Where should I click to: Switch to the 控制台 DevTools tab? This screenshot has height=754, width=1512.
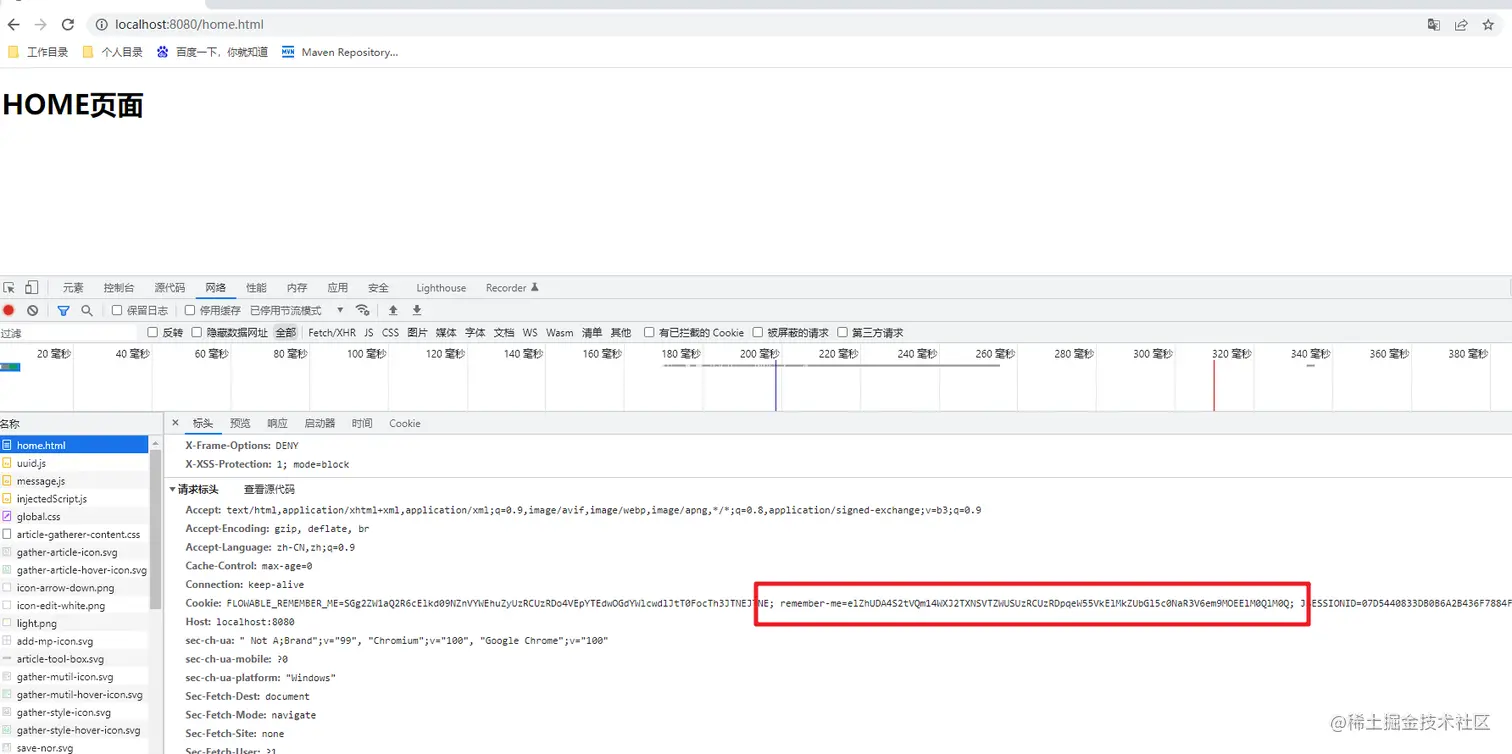(119, 288)
